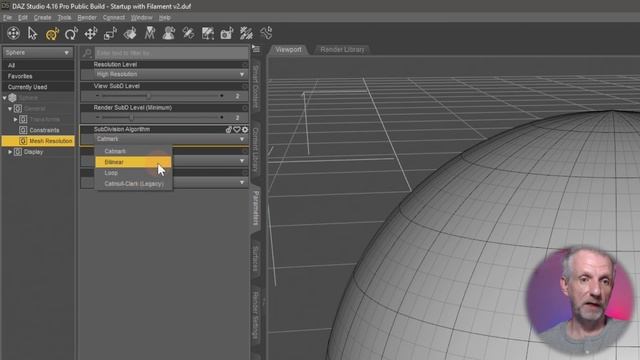This screenshot has width=640, height=360.
Task: Open the File menu
Action: point(7,18)
